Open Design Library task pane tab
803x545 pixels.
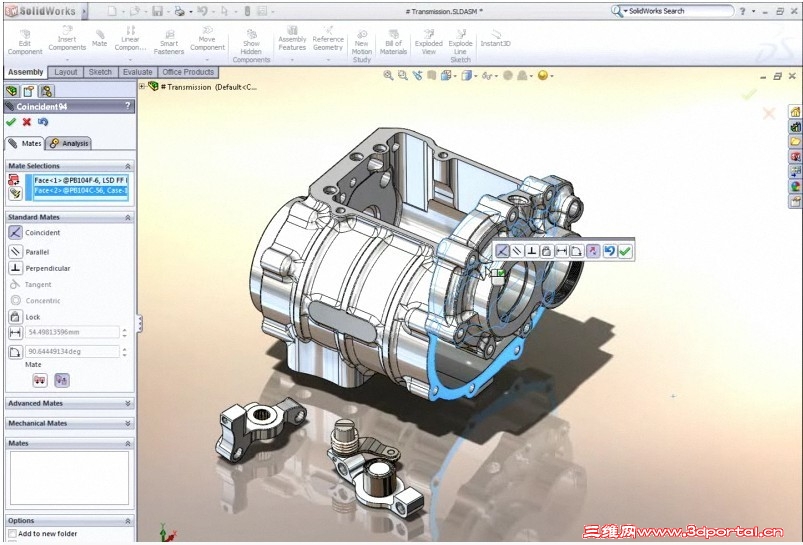795,127
